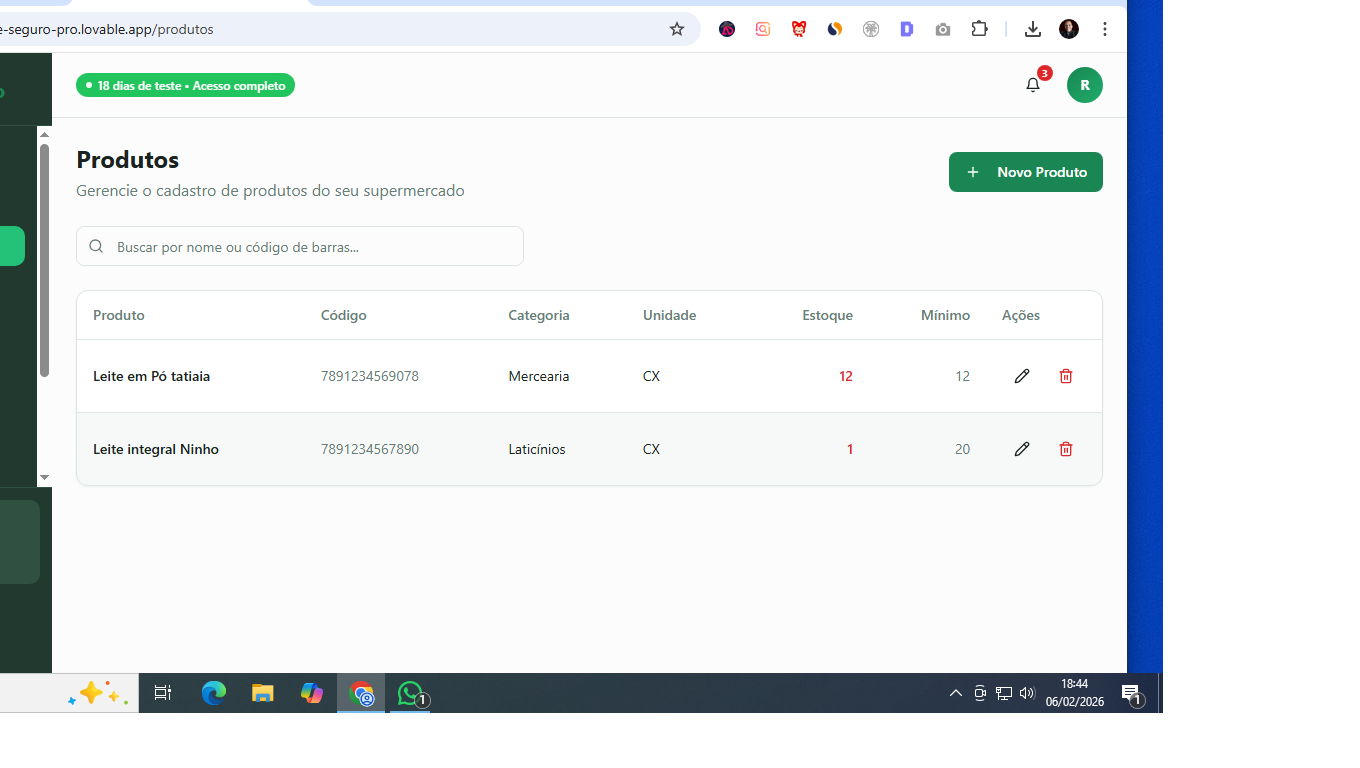Bookmark this page with the star icon
This screenshot has width=1360, height=768.
pyautogui.click(x=677, y=29)
